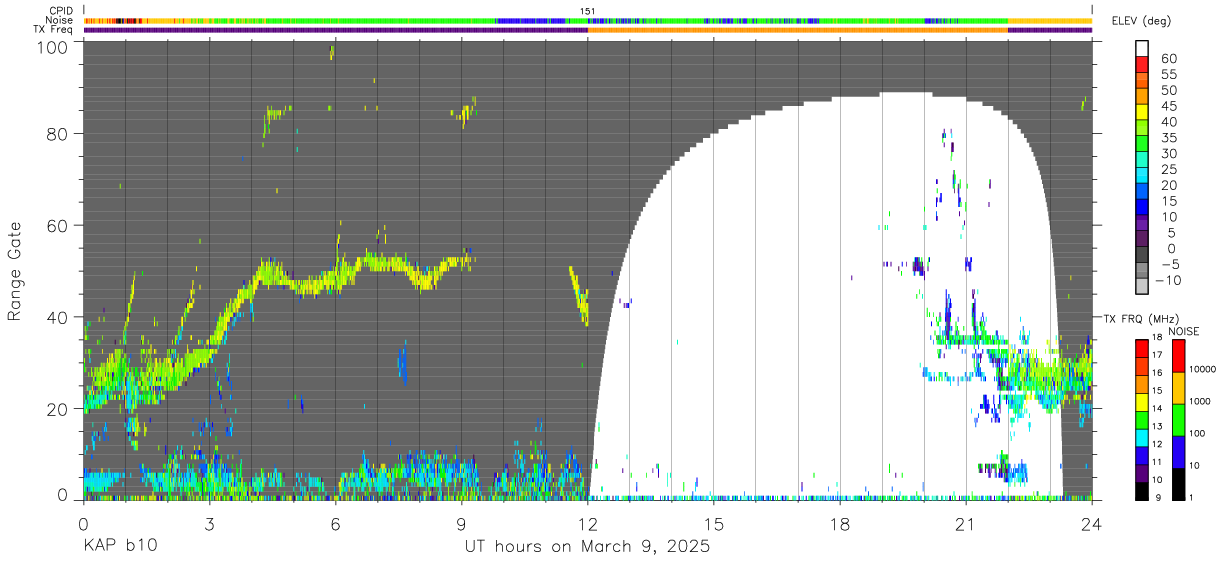
Task: Click the elevation scale value '60'
Action: [x=1169, y=59]
